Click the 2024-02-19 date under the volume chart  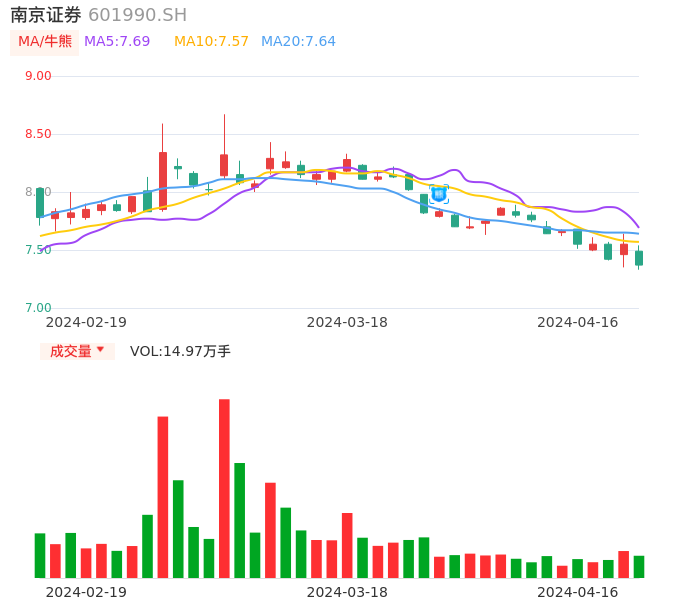[x=86, y=592]
